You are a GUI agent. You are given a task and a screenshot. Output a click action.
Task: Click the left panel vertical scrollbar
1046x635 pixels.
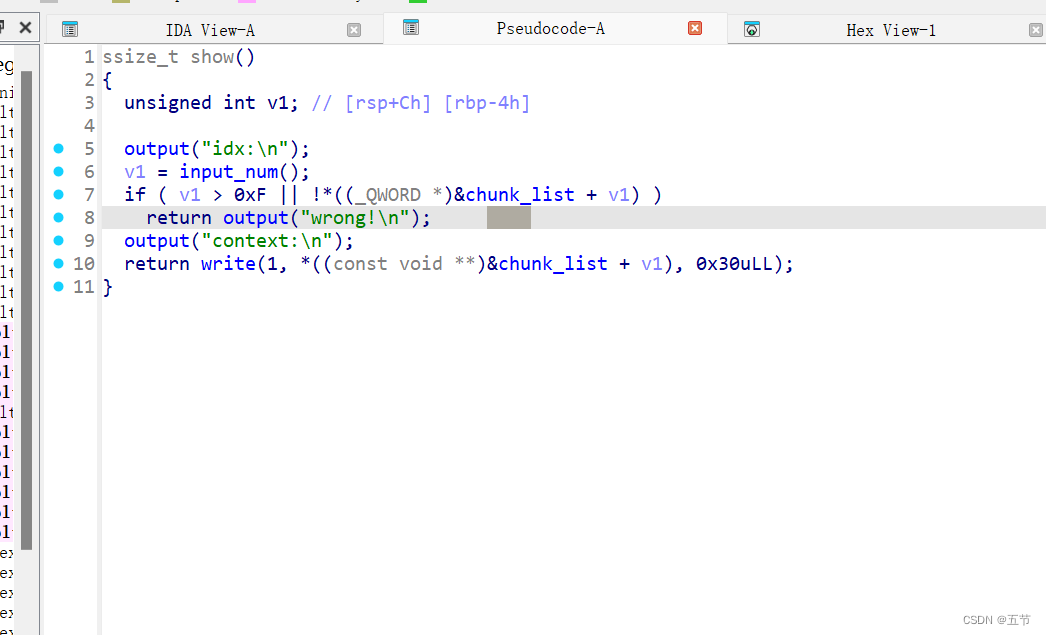27,310
